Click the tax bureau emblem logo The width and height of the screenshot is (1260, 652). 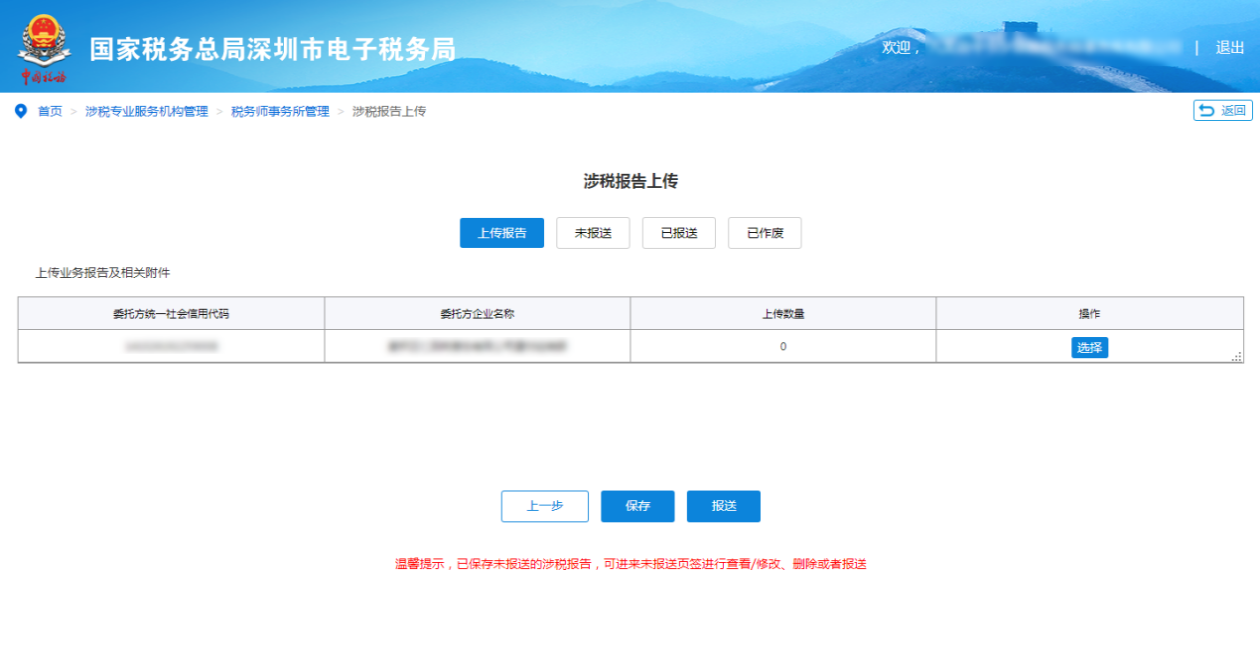click(43, 48)
